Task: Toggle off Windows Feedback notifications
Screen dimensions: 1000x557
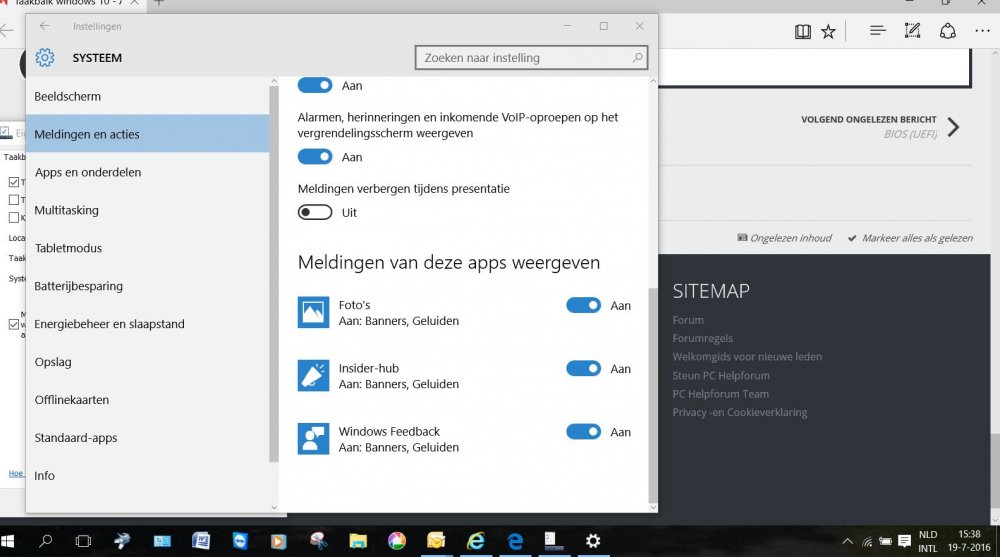Action: [583, 432]
